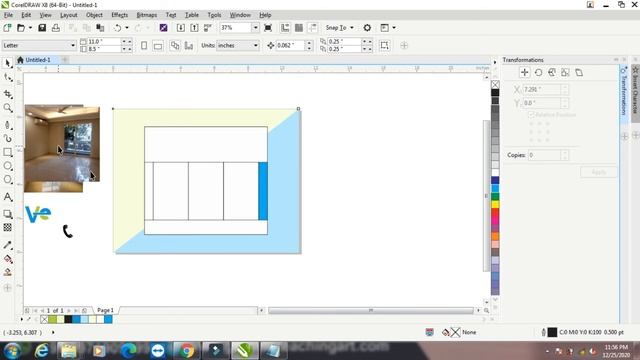Pick the red swatch in palette
Viewport: 640px width, 360px height.
coord(495,212)
